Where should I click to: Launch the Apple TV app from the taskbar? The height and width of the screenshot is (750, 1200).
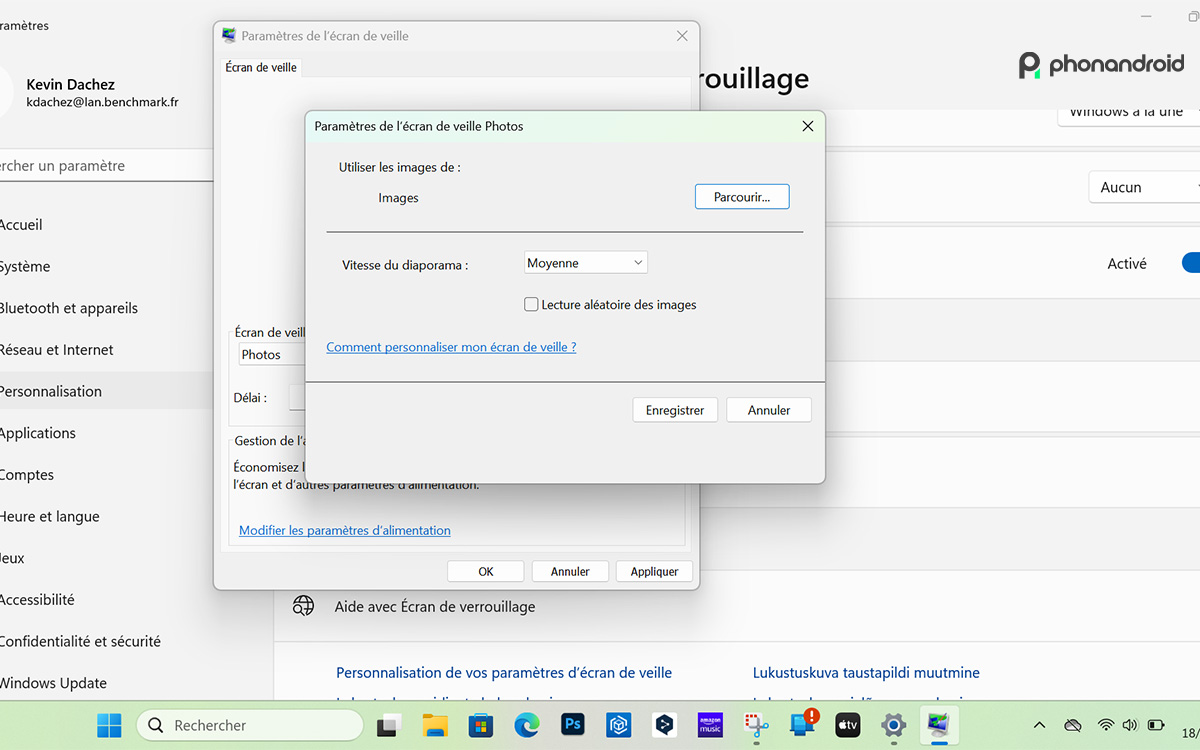tap(847, 725)
